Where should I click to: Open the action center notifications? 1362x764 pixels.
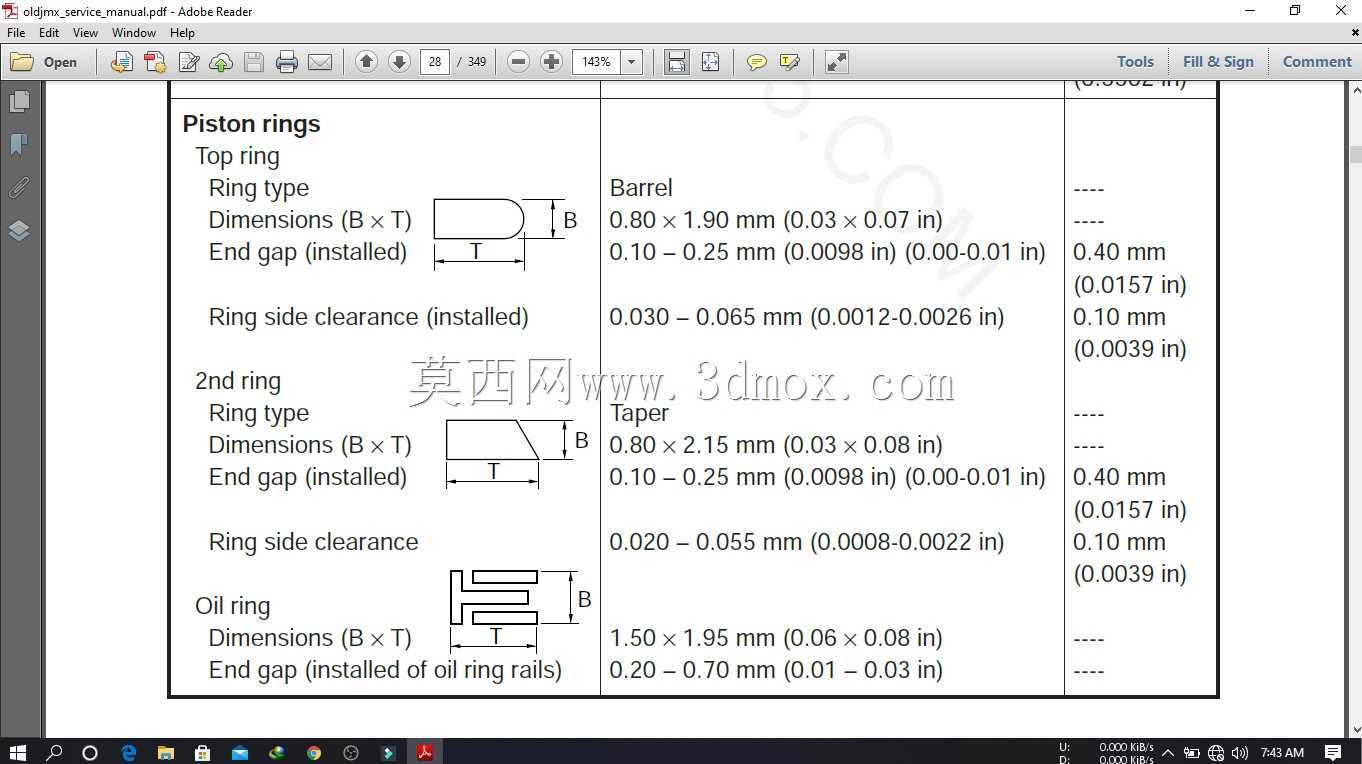1333,752
